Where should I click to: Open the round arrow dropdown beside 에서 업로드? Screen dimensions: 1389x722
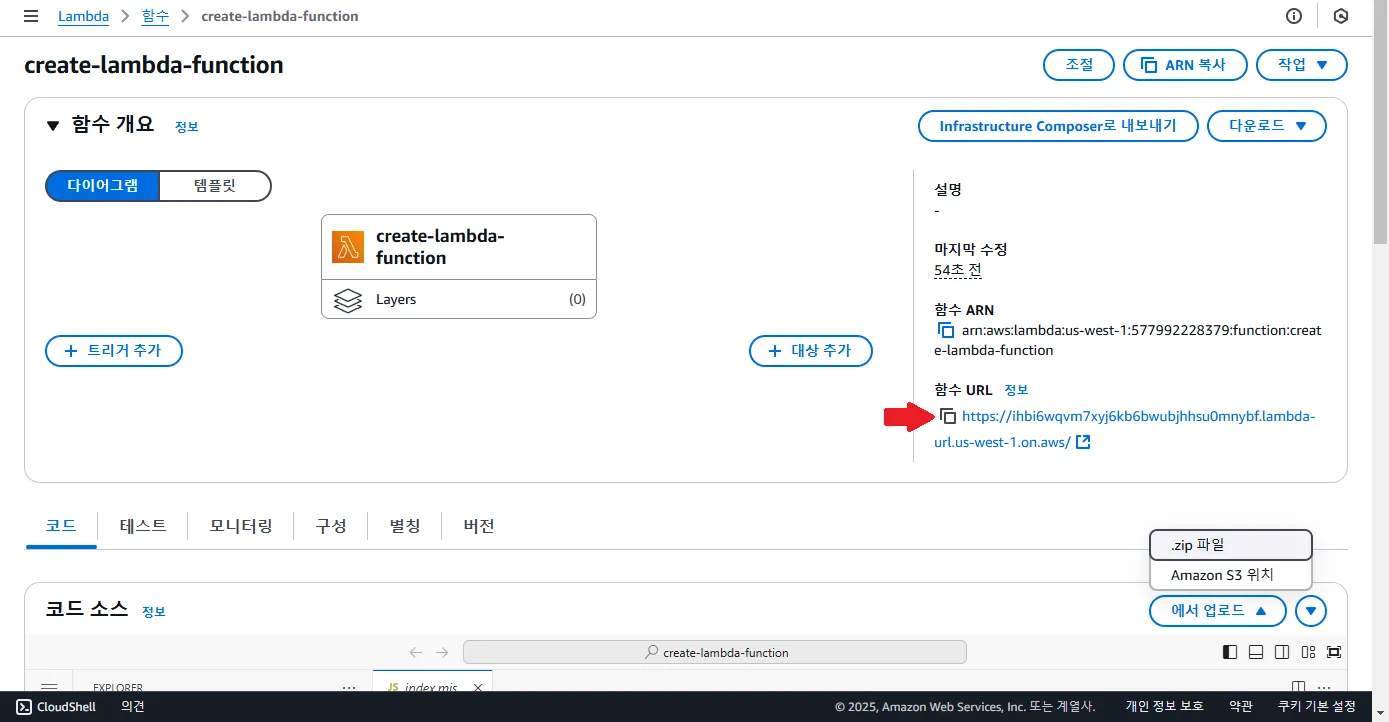pyautogui.click(x=1311, y=610)
